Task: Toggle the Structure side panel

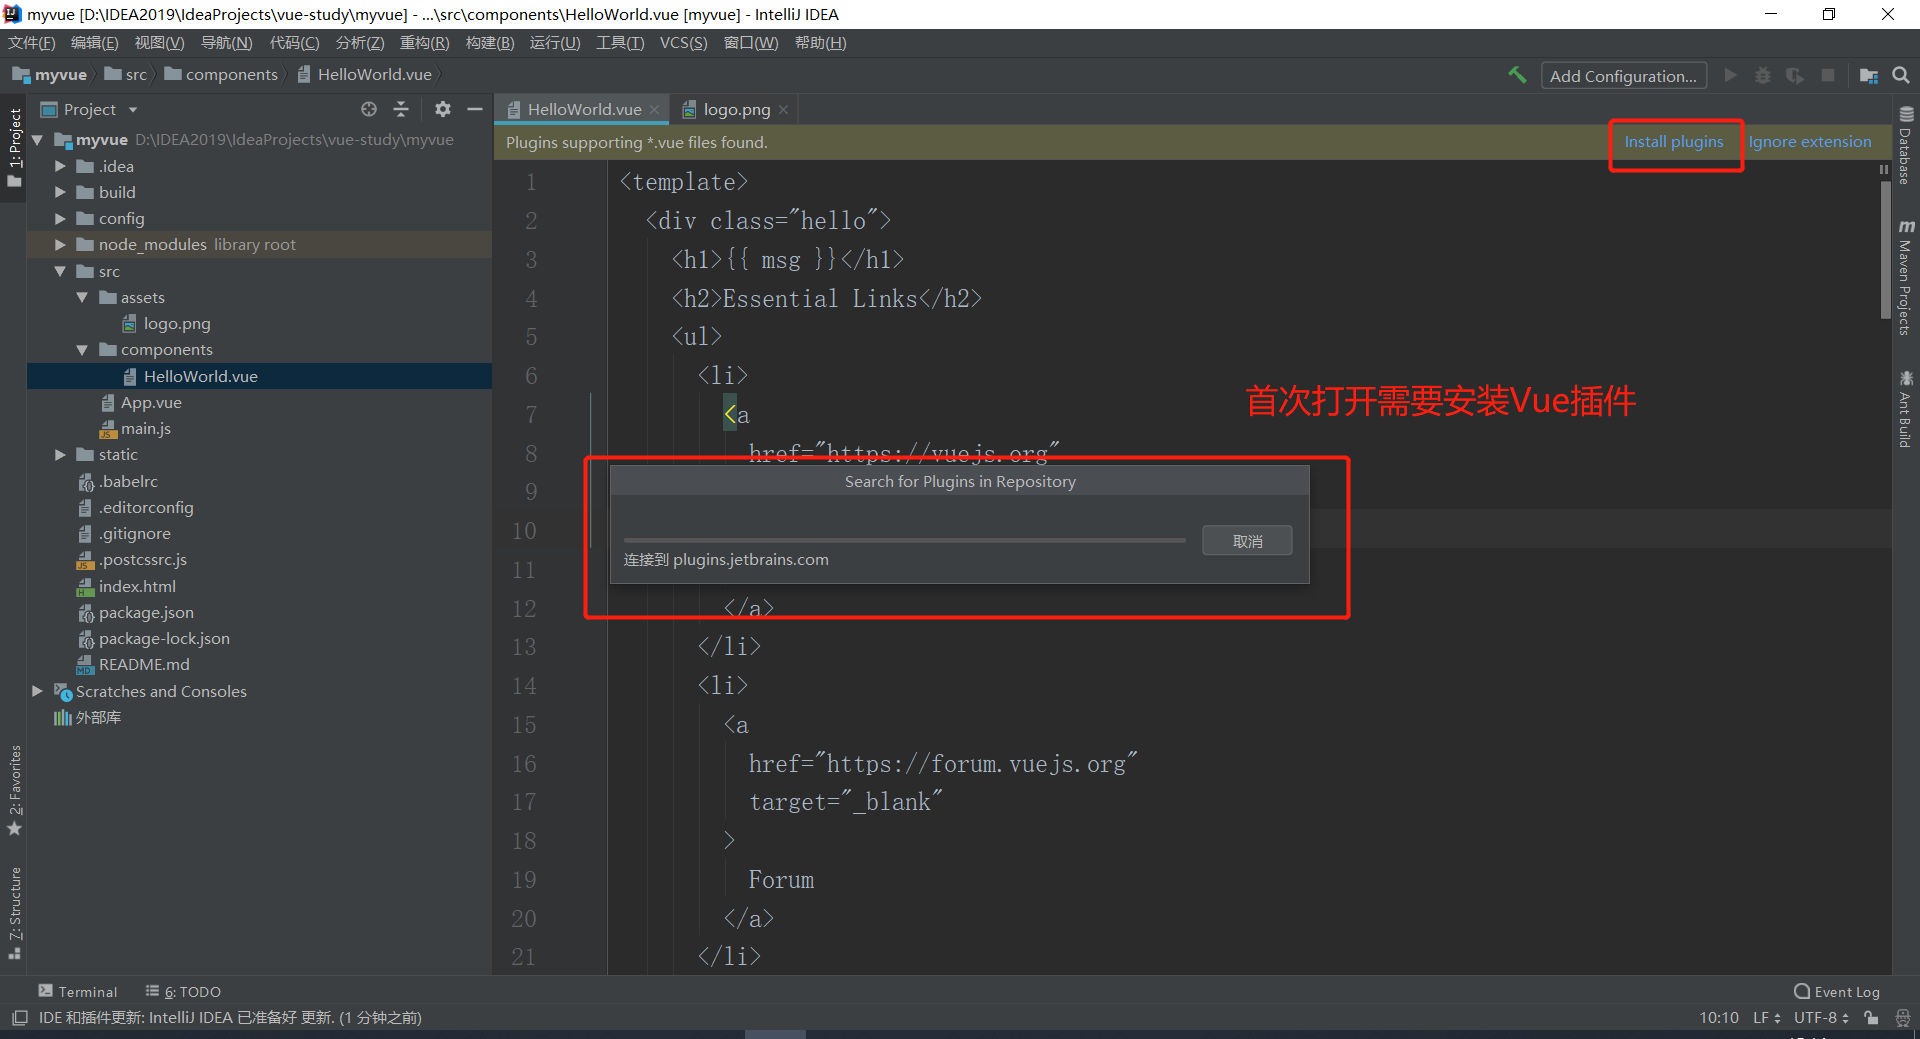Action: click(14, 912)
